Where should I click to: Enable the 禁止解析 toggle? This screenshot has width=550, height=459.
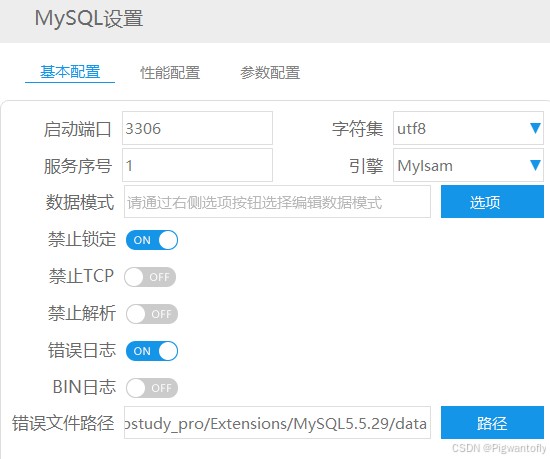pyautogui.click(x=152, y=314)
